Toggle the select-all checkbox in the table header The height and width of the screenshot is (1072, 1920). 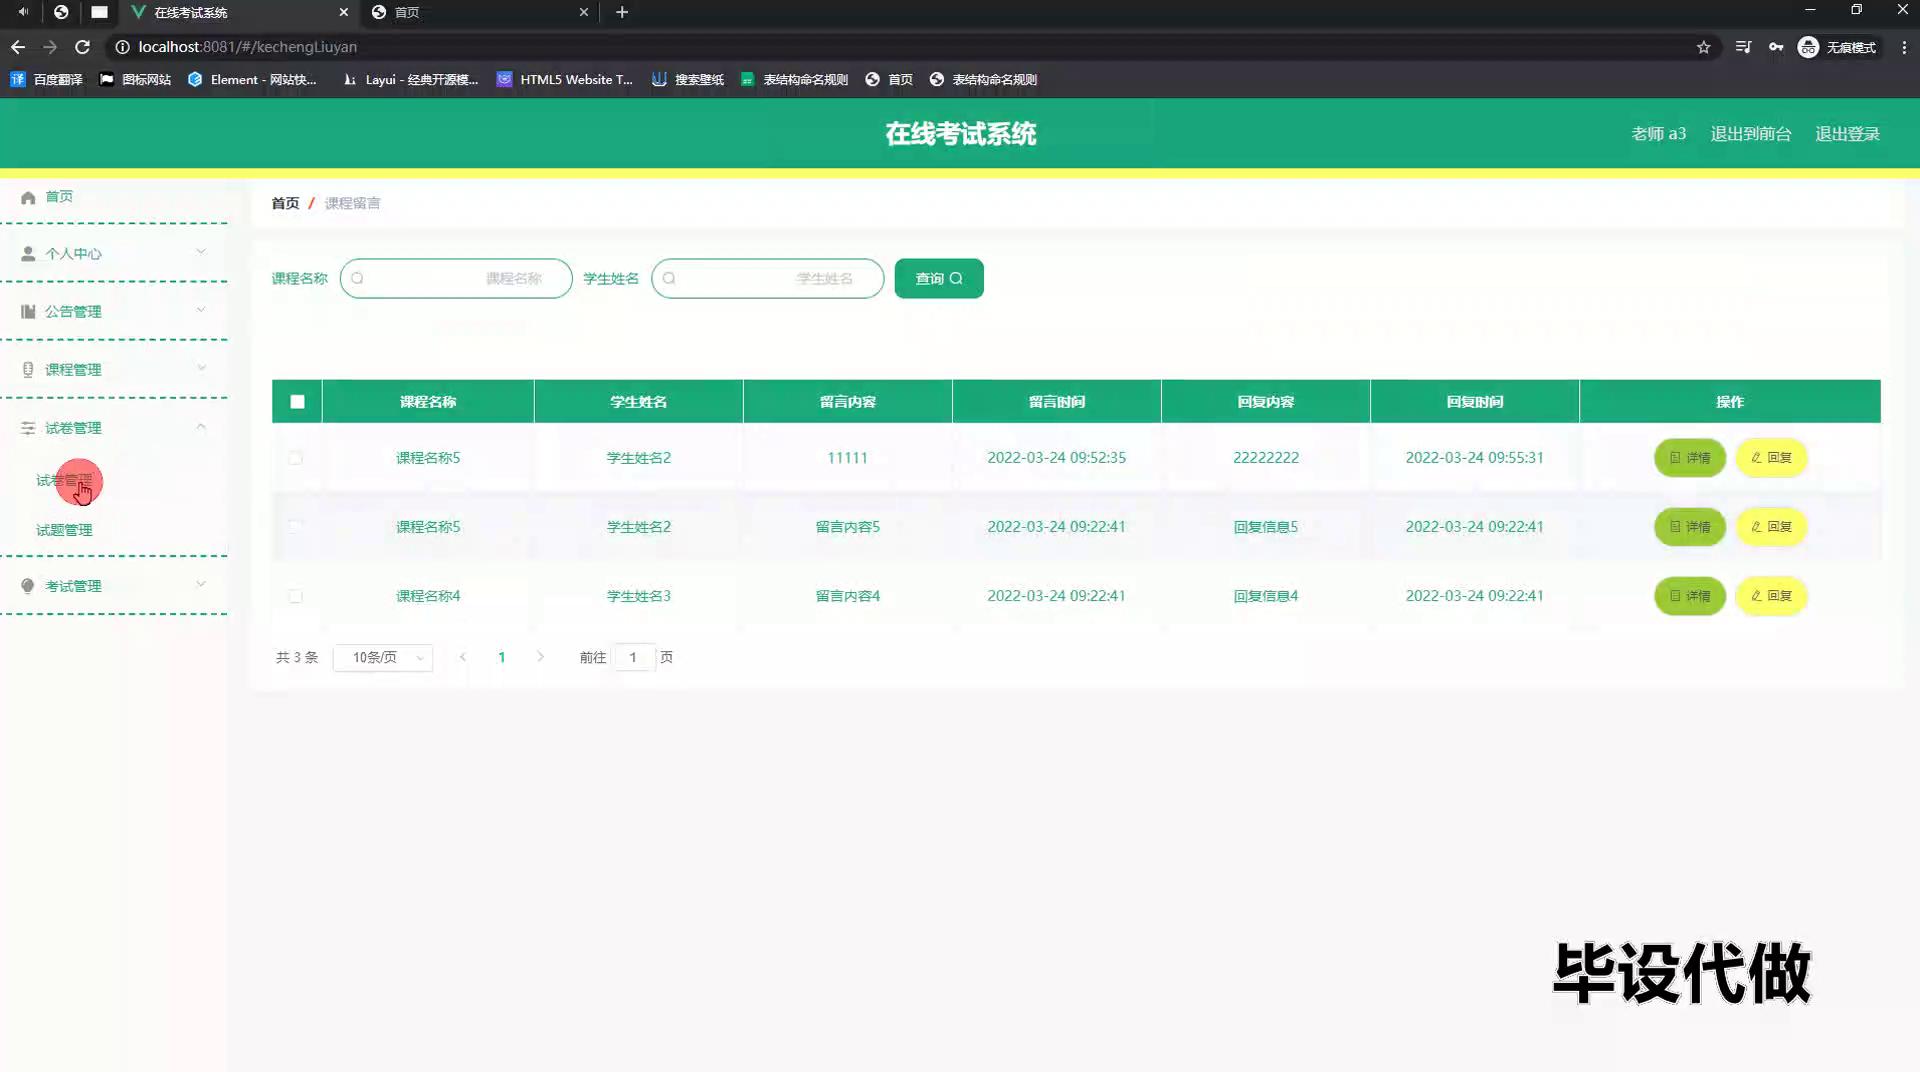tap(297, 402)
